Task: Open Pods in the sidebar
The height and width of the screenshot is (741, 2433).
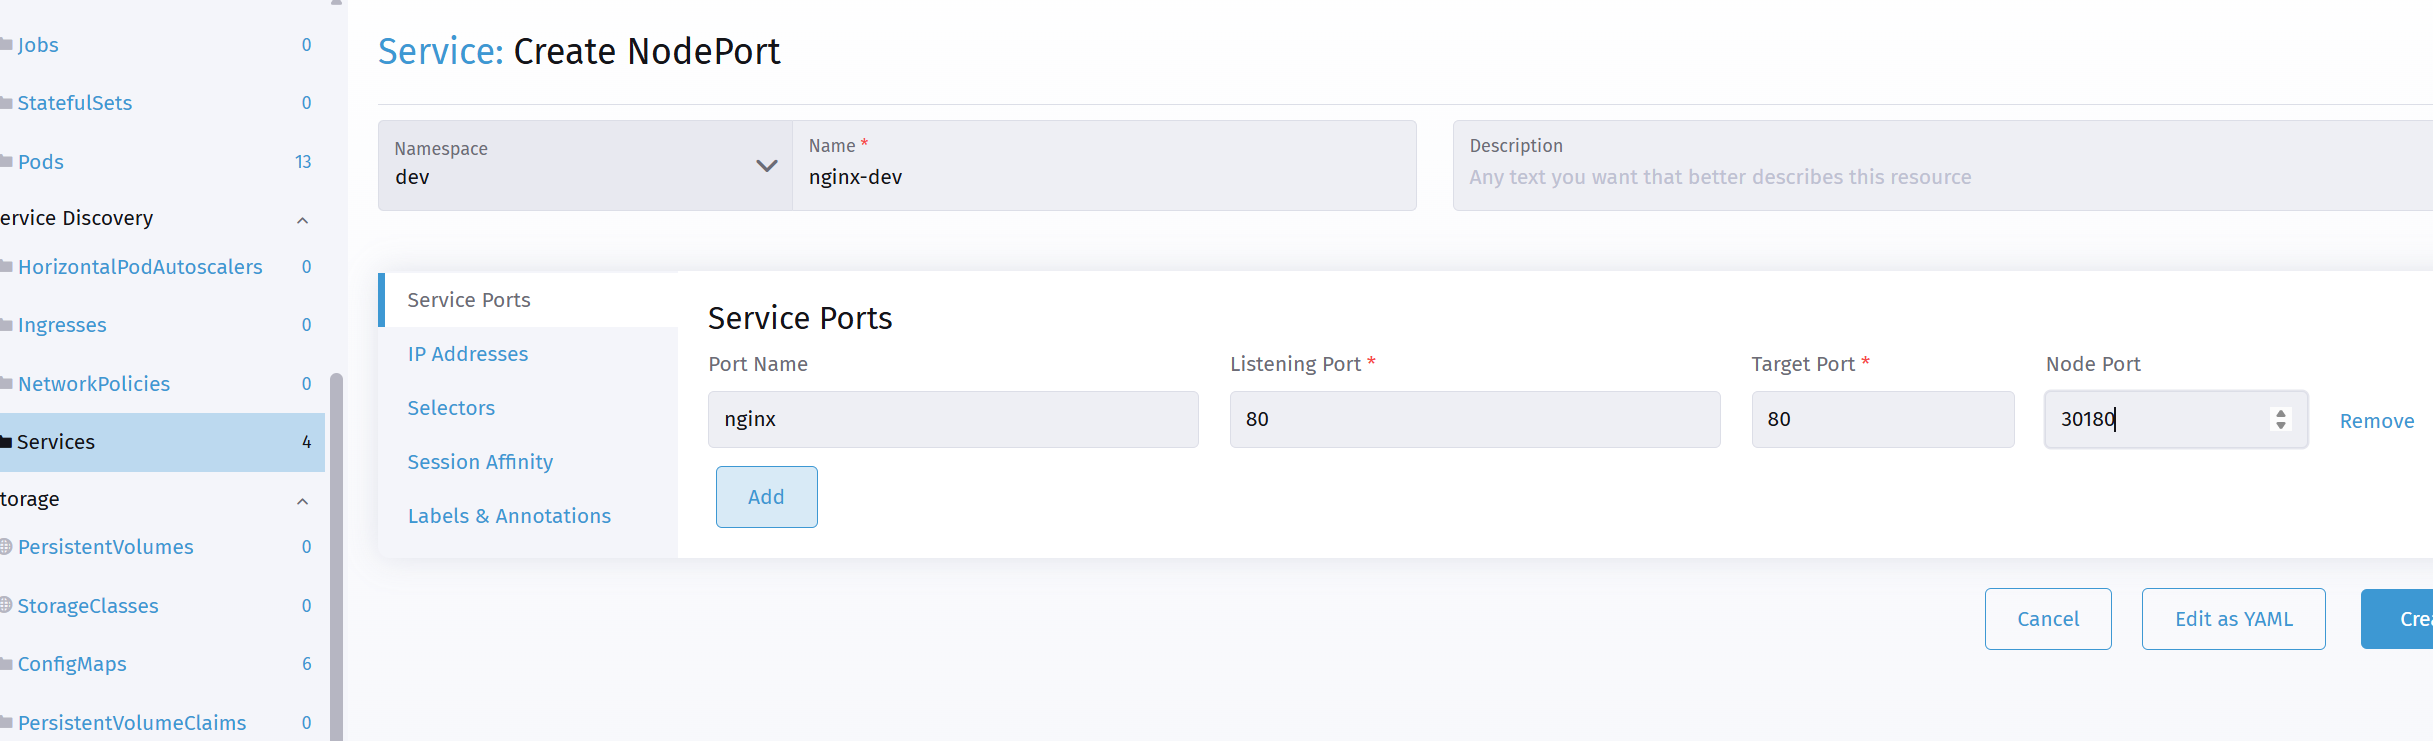Action: point(40,162)
